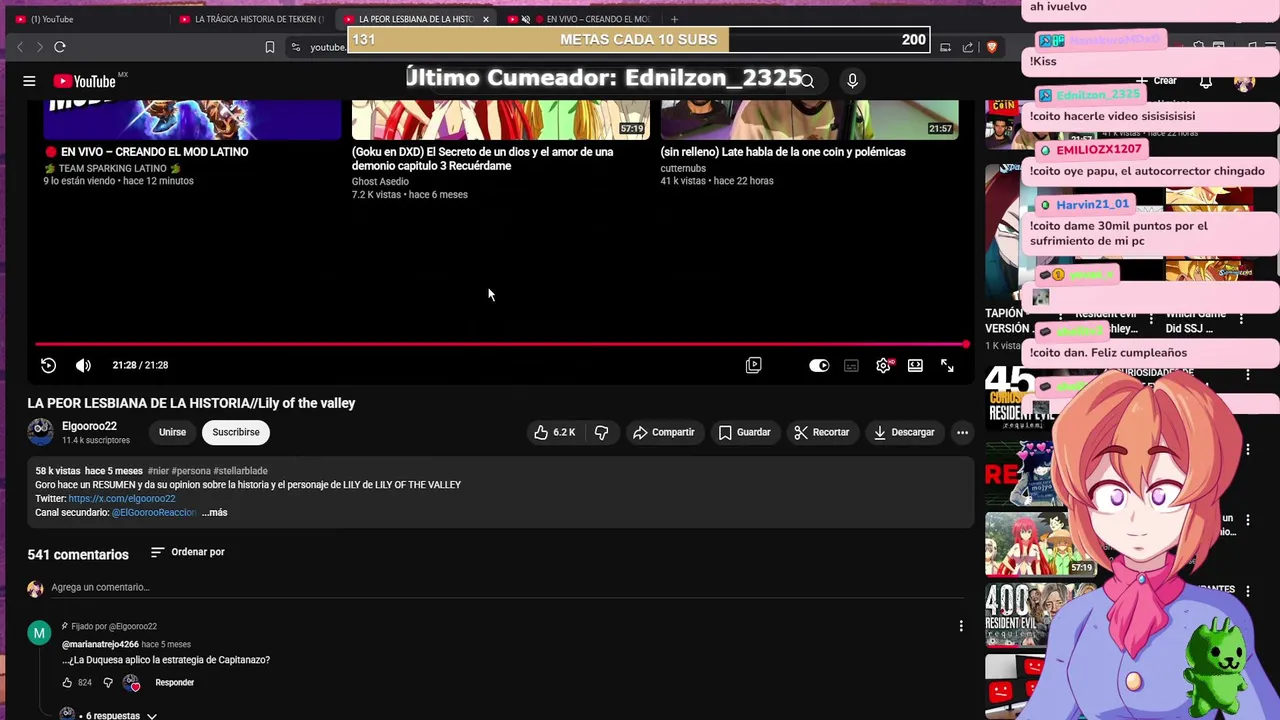Screen dimensions: 1280x720
Task: Click the Descargar download button
Action: click(x=904, y=432)
